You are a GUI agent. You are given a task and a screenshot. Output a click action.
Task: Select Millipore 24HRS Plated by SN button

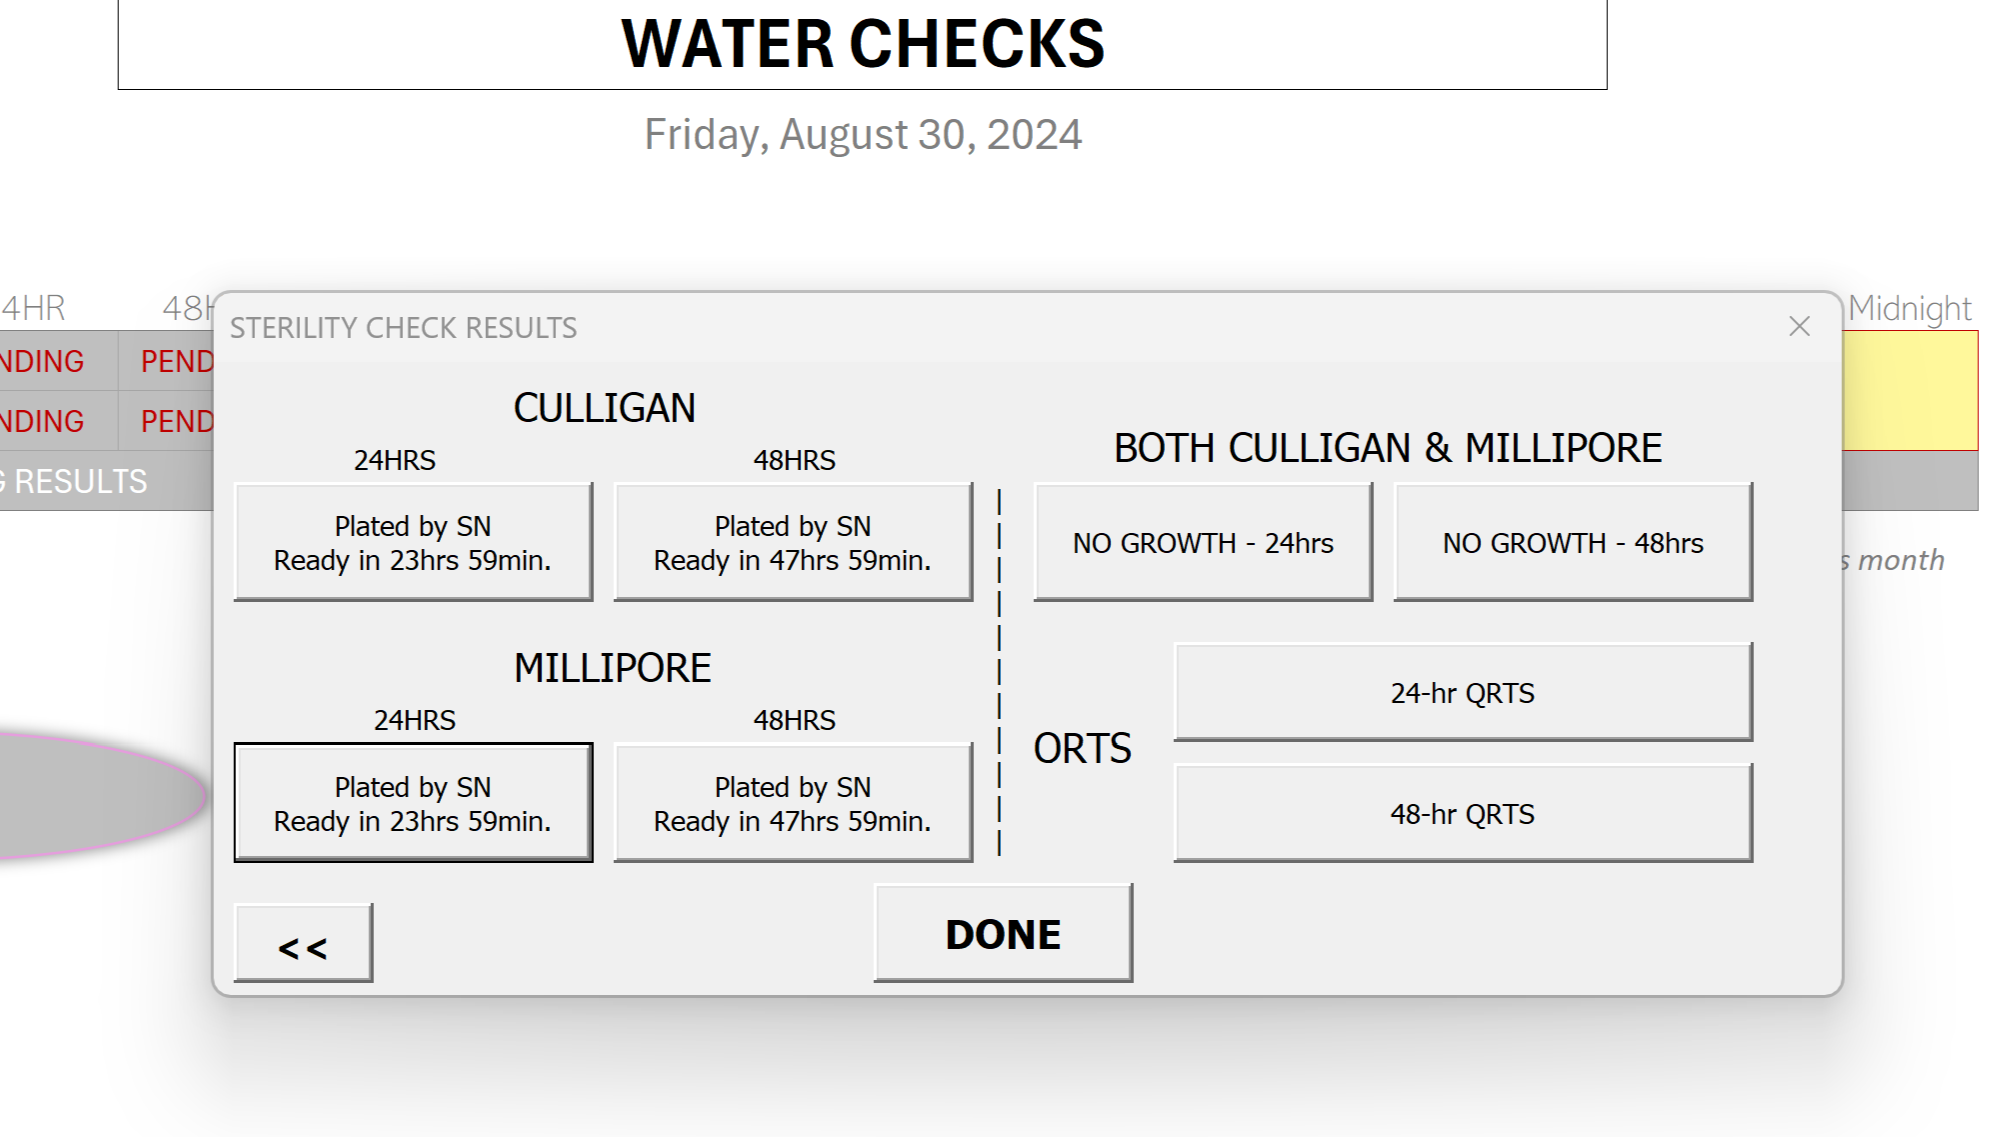[x=413, y=803]
